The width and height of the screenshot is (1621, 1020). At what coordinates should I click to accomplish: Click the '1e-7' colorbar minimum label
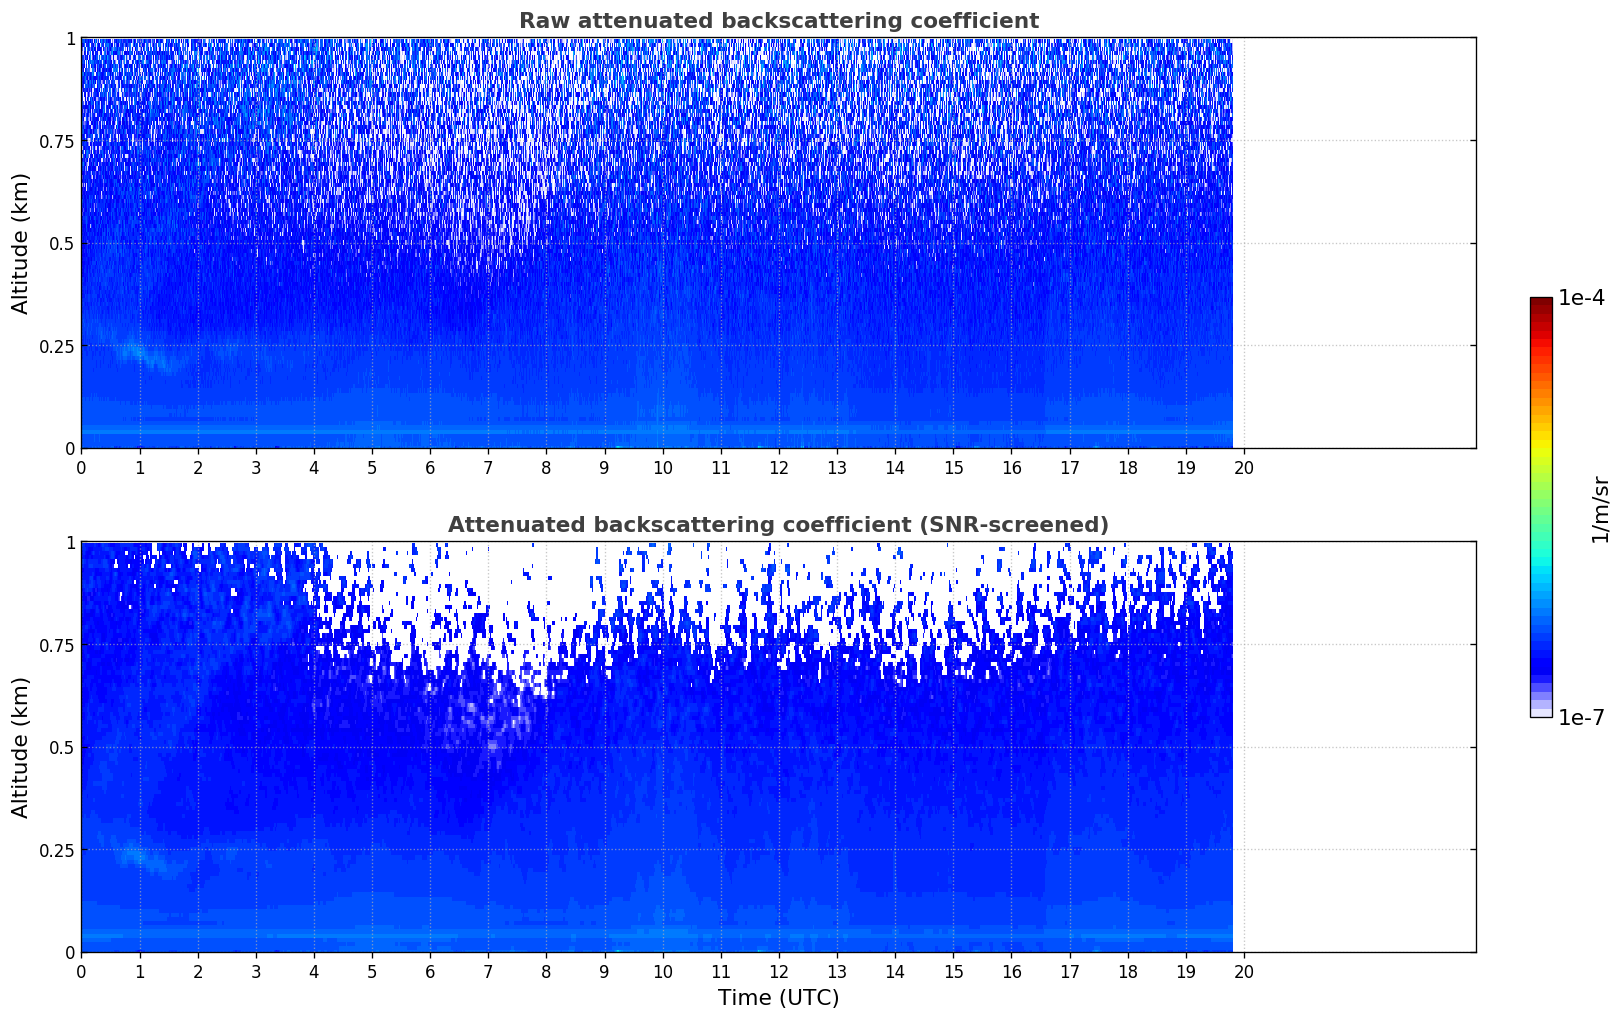(x=1581, y=718)
